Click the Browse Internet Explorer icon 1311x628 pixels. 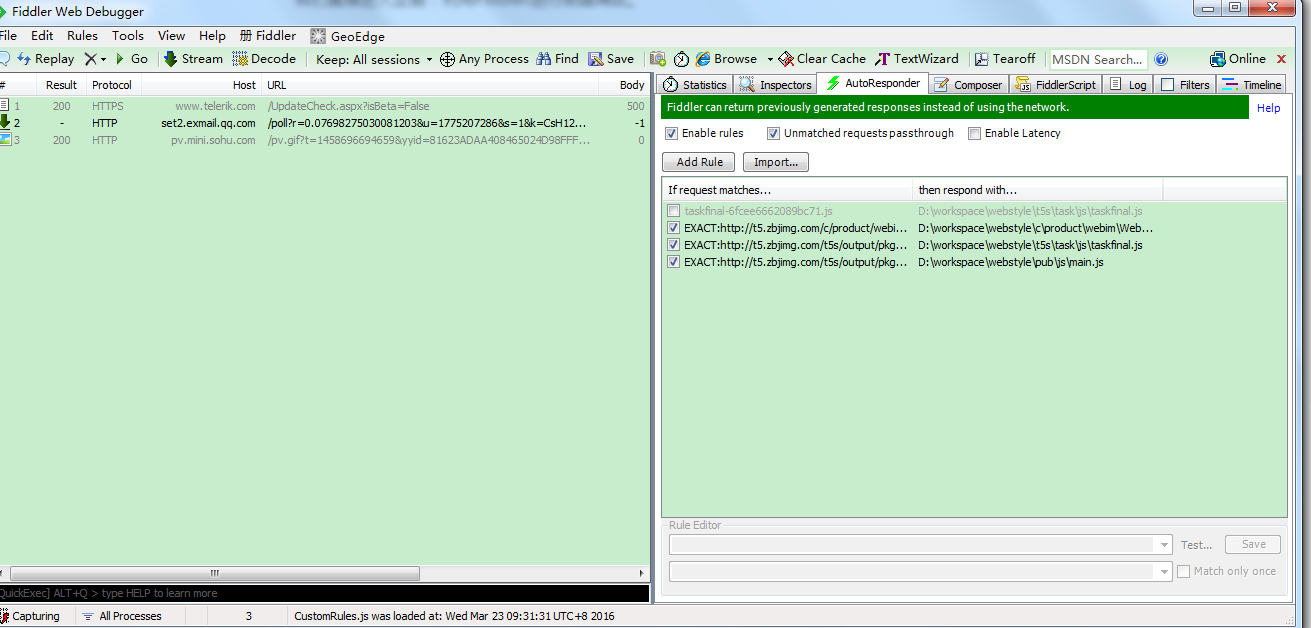click(703, 59)
